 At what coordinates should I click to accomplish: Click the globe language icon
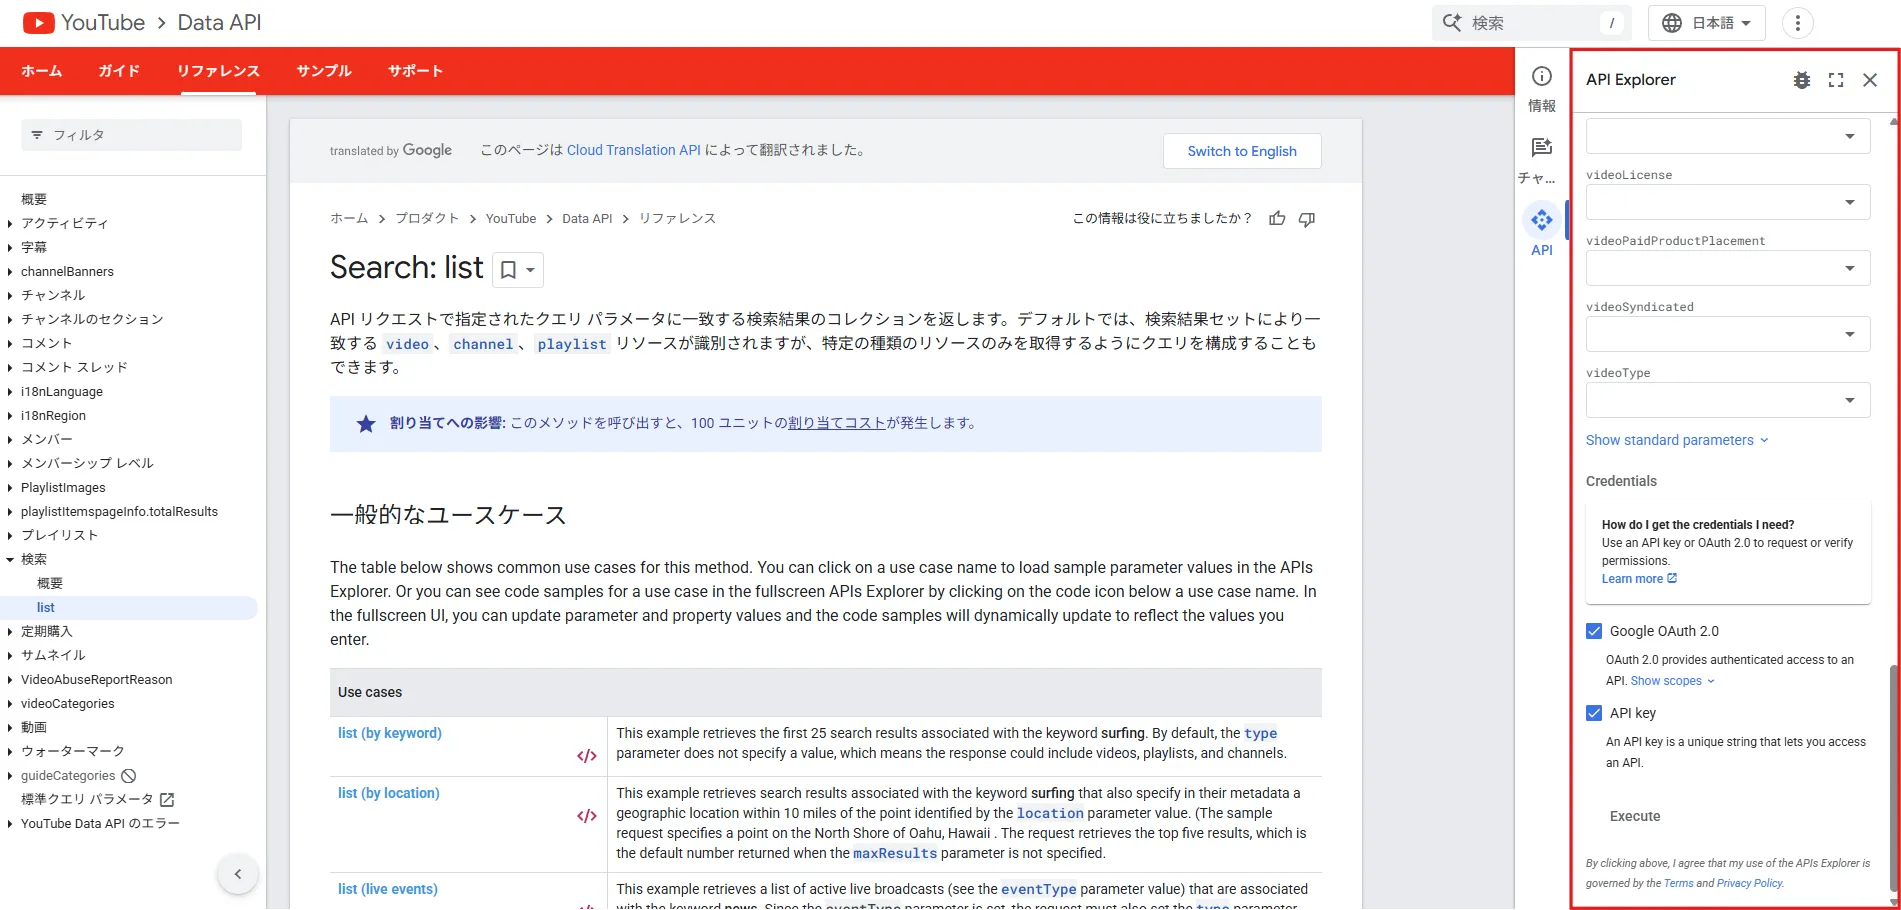[x=1671, y=23]
